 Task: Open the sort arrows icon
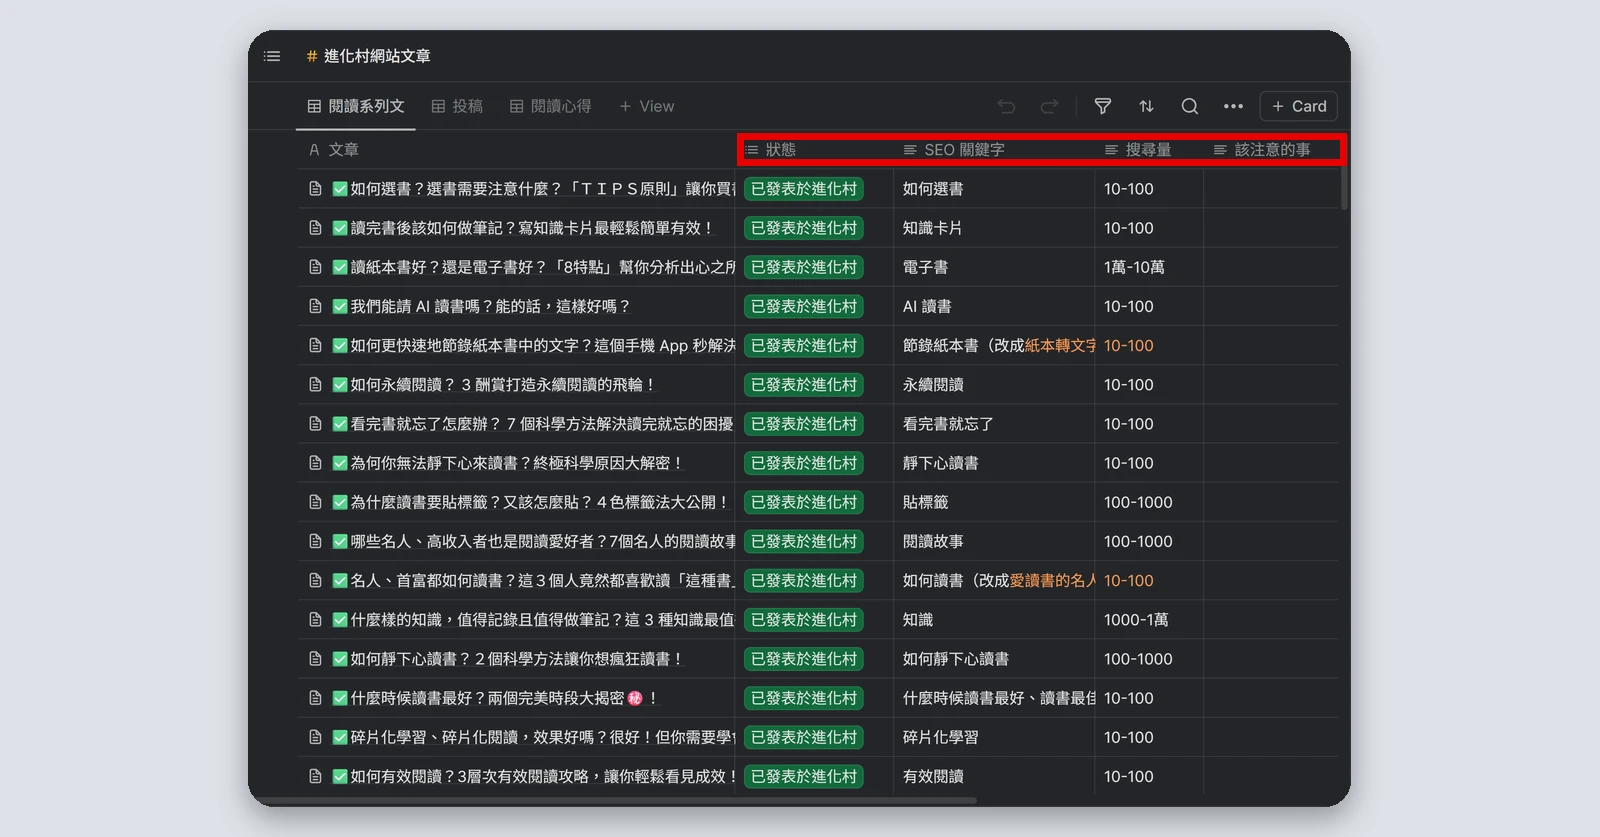coord(1146,106)
